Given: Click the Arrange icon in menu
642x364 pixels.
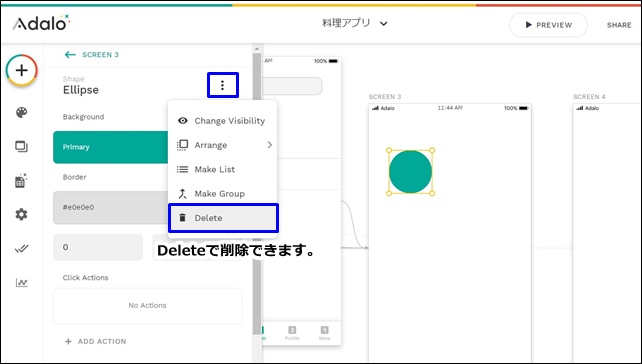Looking at the screenshot, I should click(x=183, y=145).
